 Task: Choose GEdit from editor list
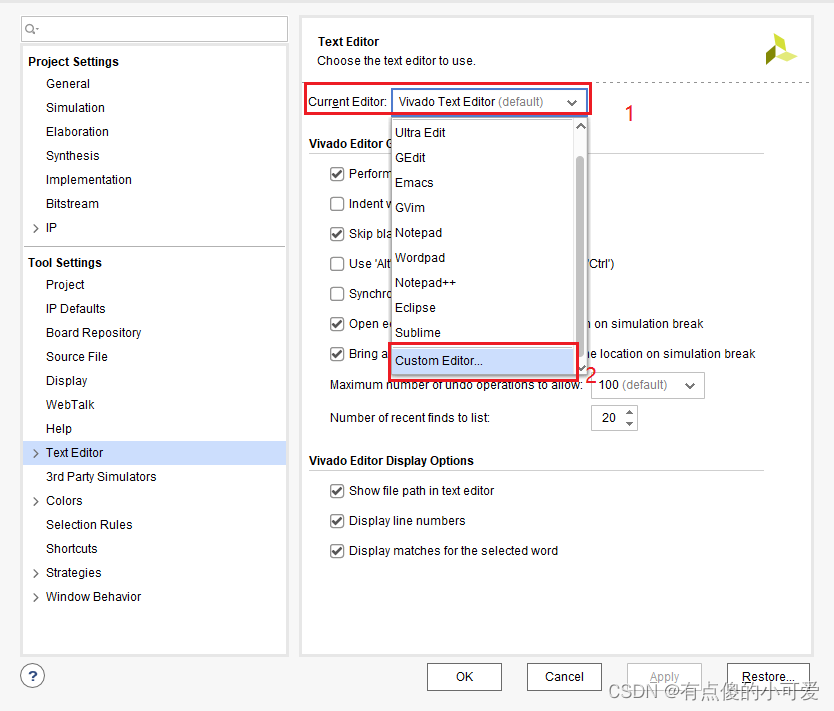[x=482, y=157]
